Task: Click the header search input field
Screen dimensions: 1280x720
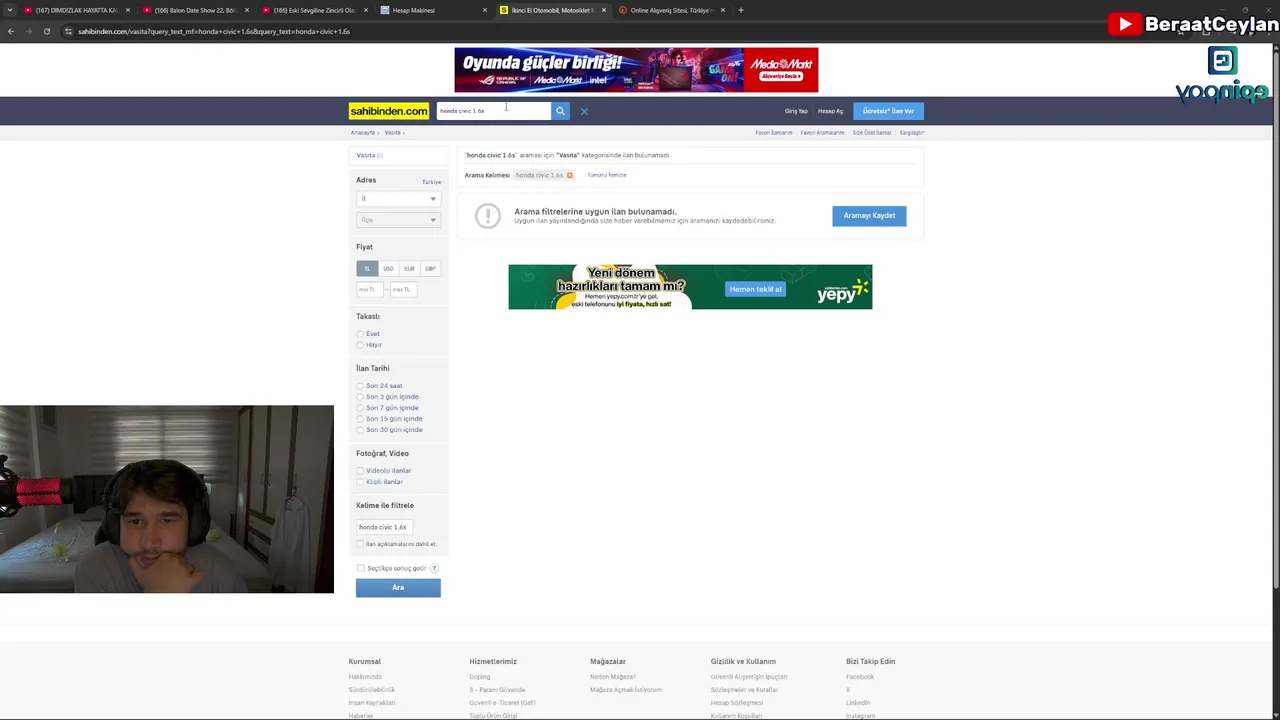Action: [493, 111]
